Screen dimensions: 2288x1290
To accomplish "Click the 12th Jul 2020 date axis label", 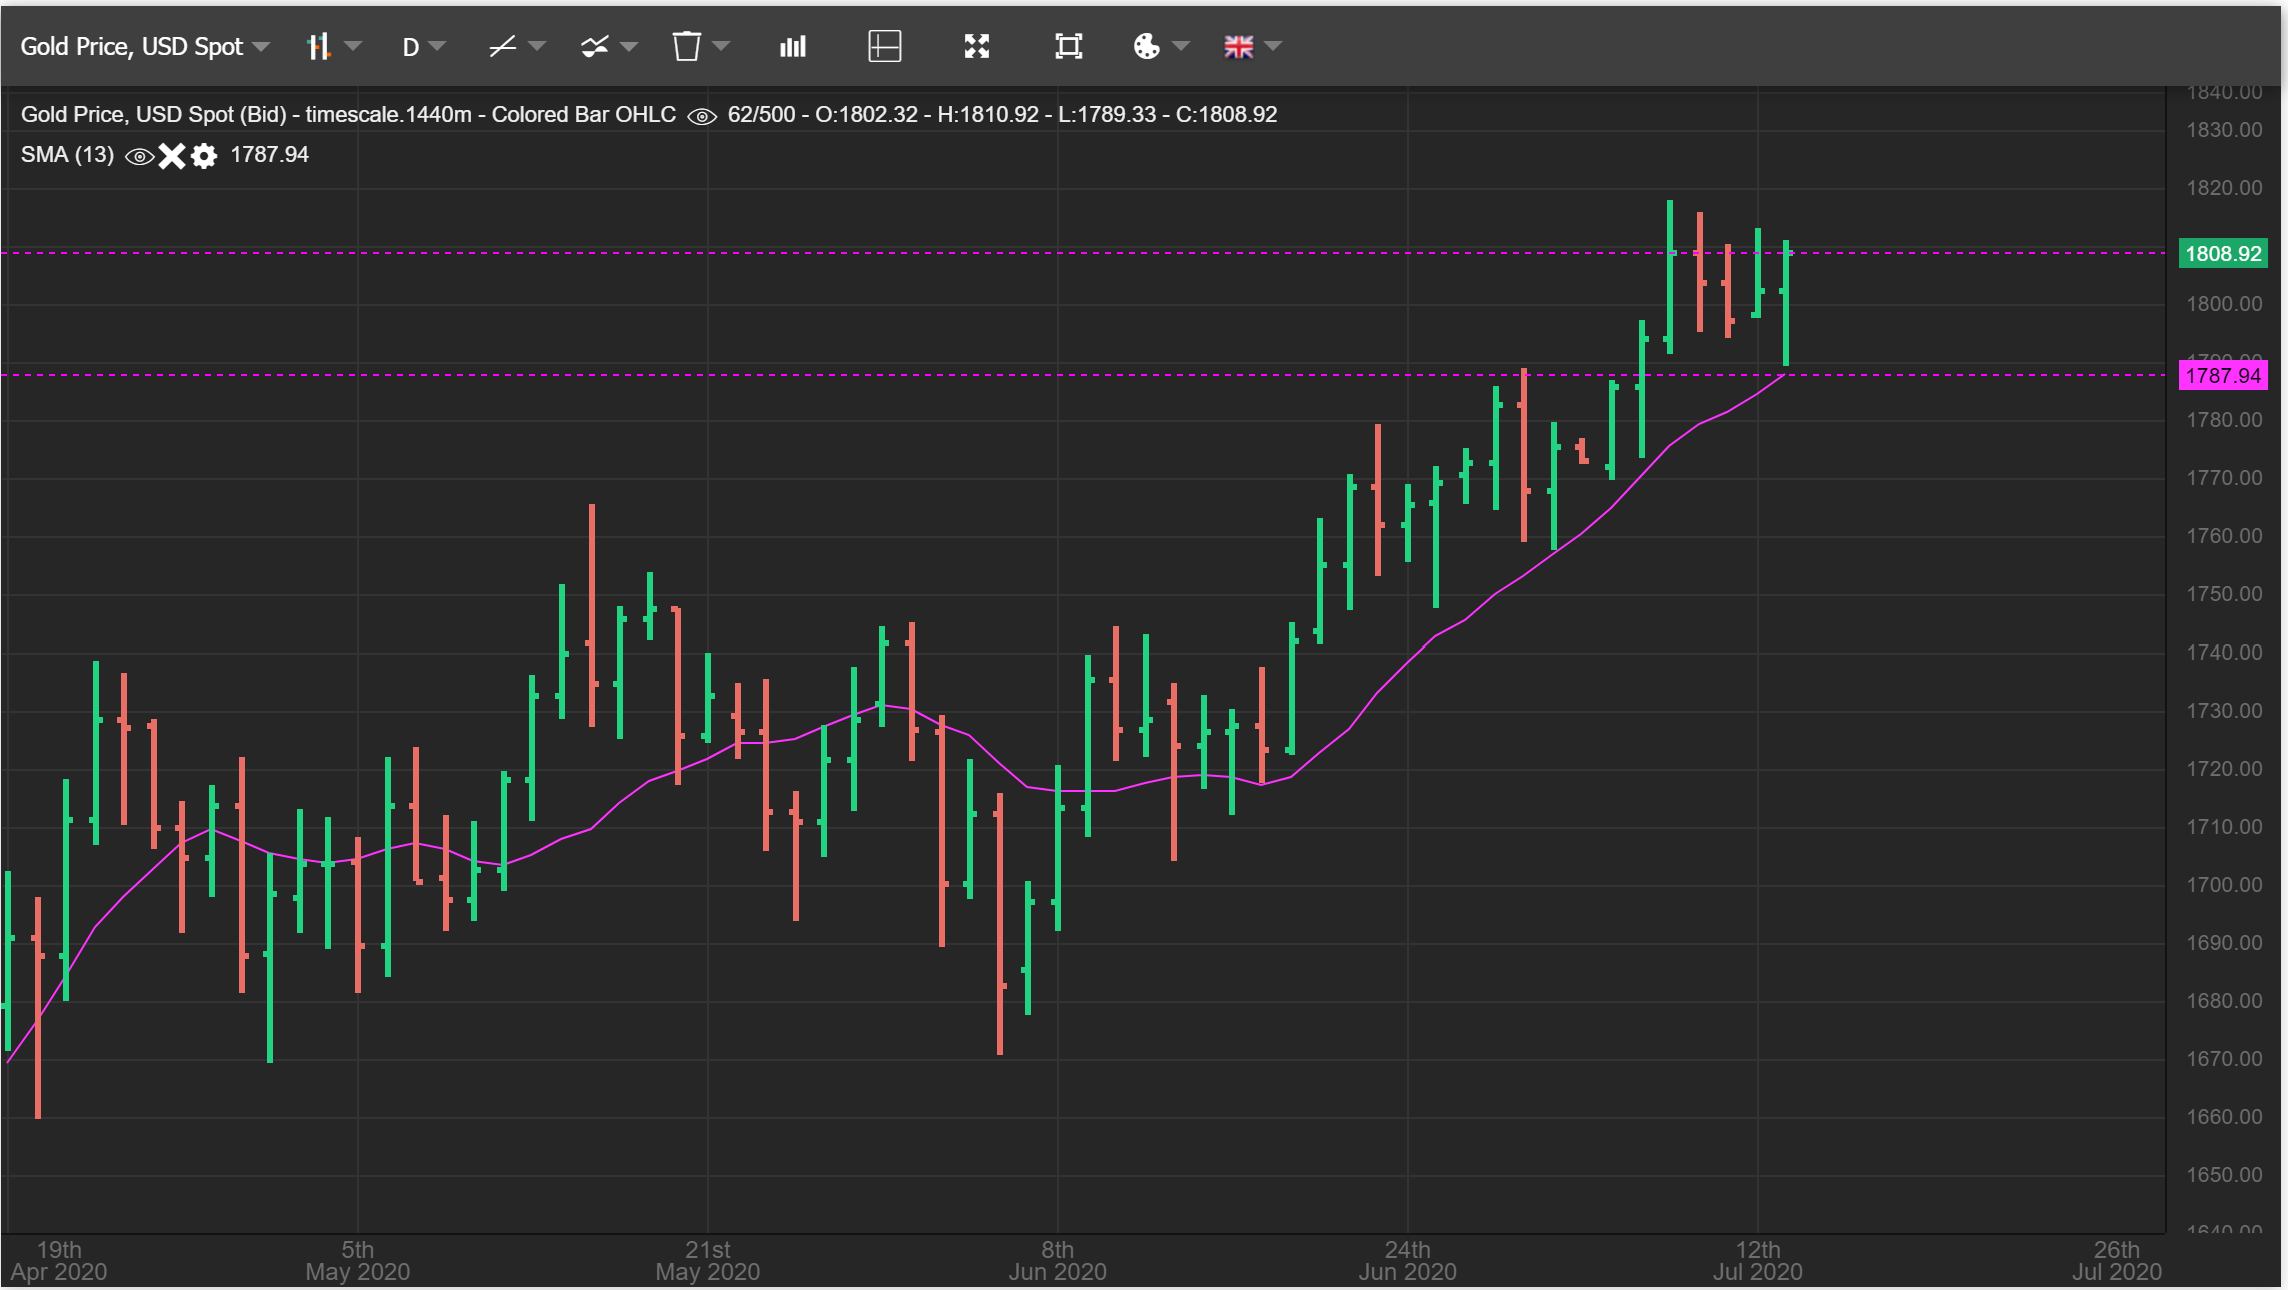I will 1757,1261.
